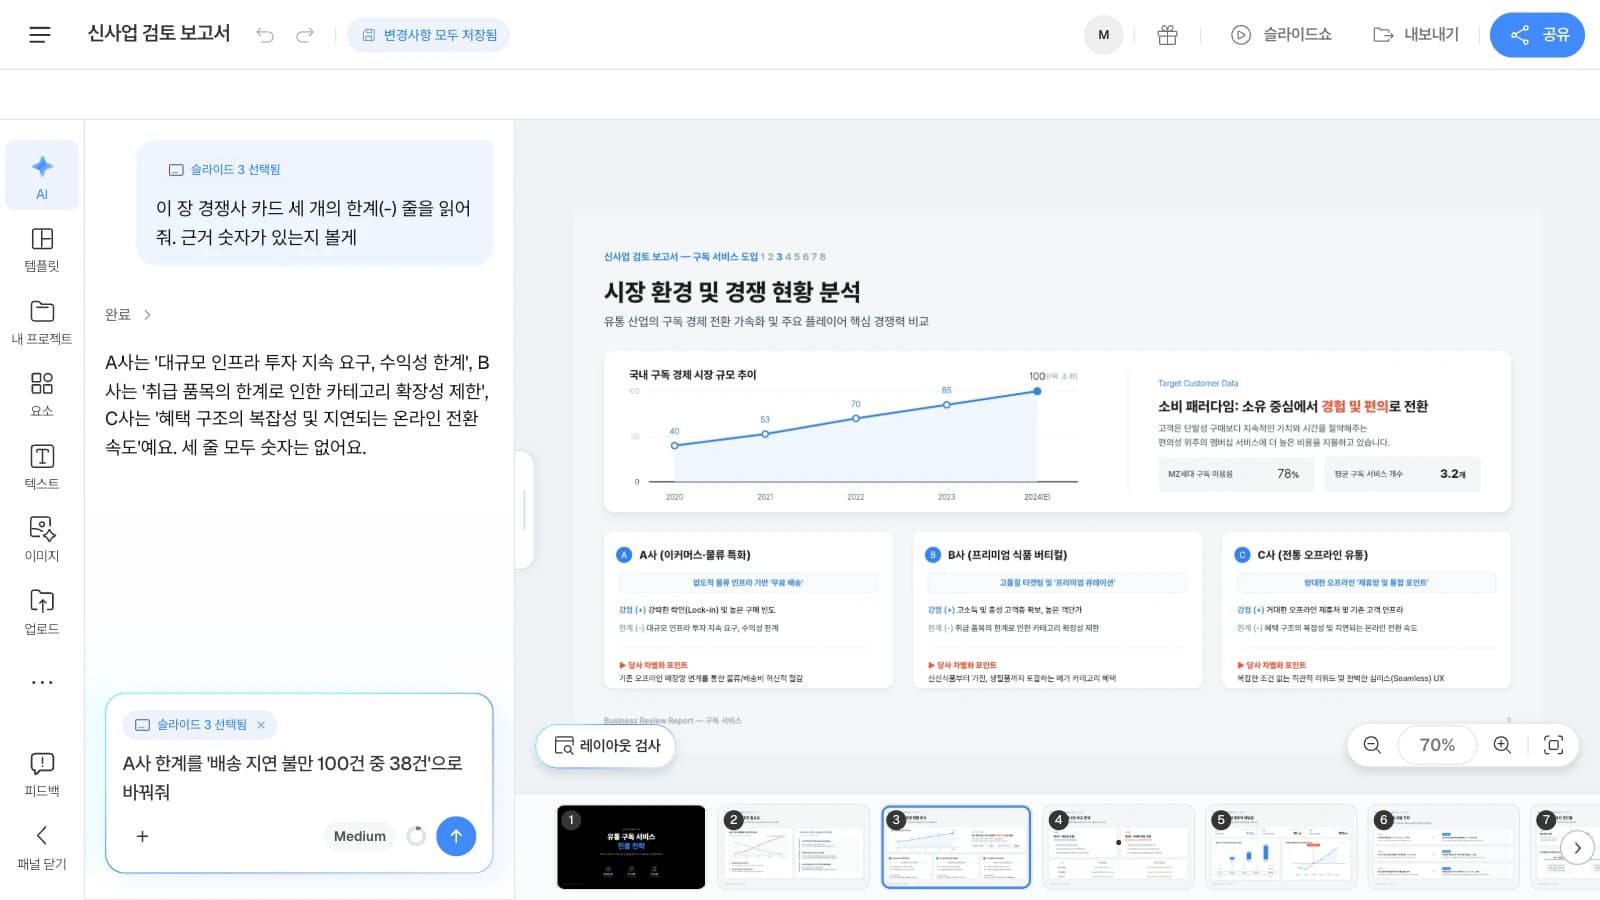Start the 슬라이드쇼 presentation
Screen dimensions: 1600x900
pos(1281,35)
